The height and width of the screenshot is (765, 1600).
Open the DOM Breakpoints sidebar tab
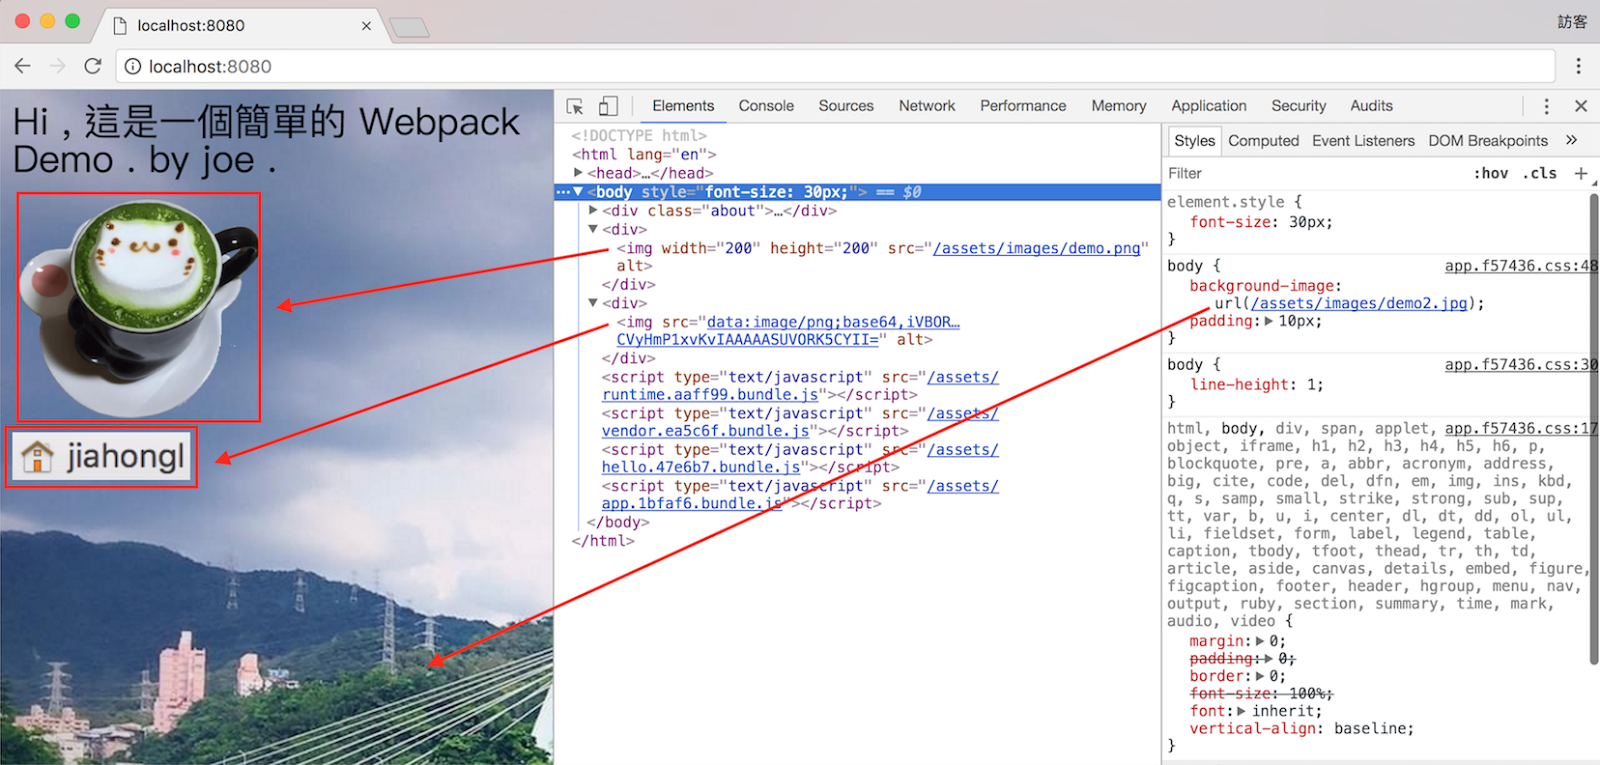click(x=1488, y=141)
